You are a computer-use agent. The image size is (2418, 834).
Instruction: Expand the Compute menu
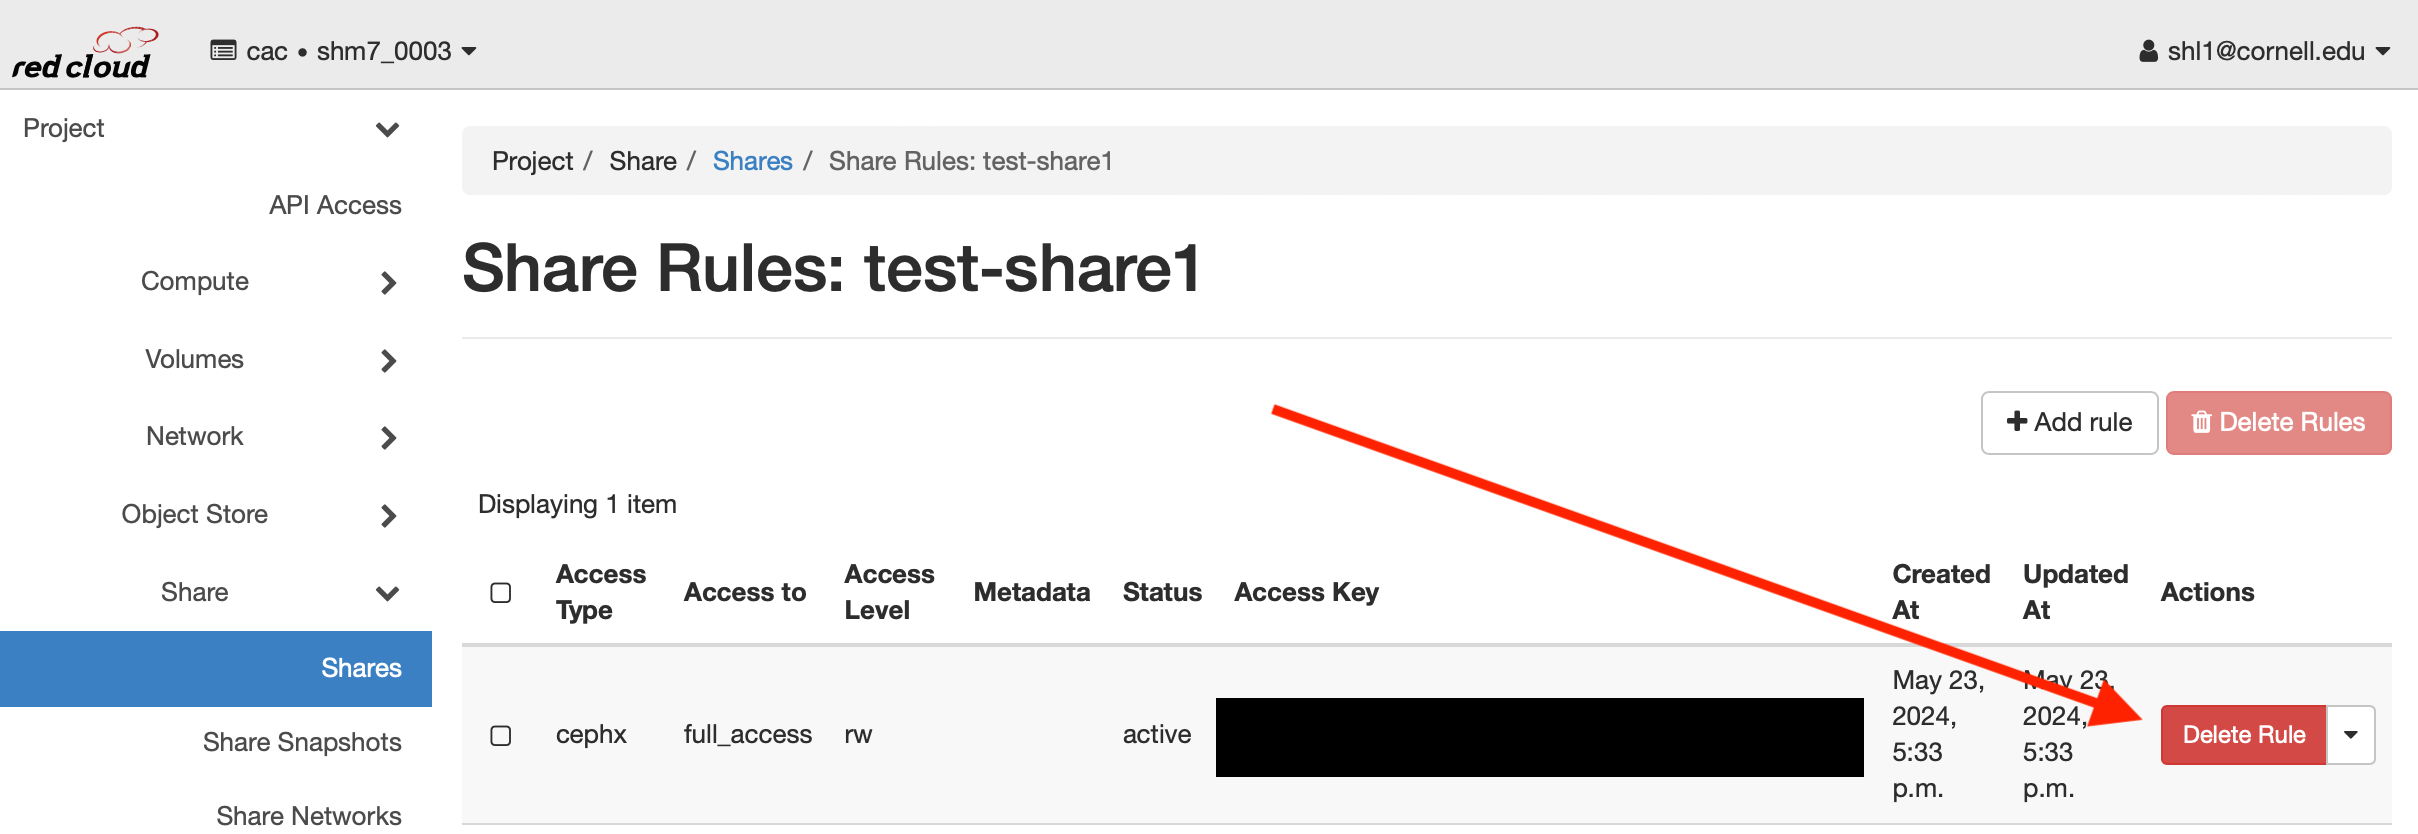click(x=267, y=282)
